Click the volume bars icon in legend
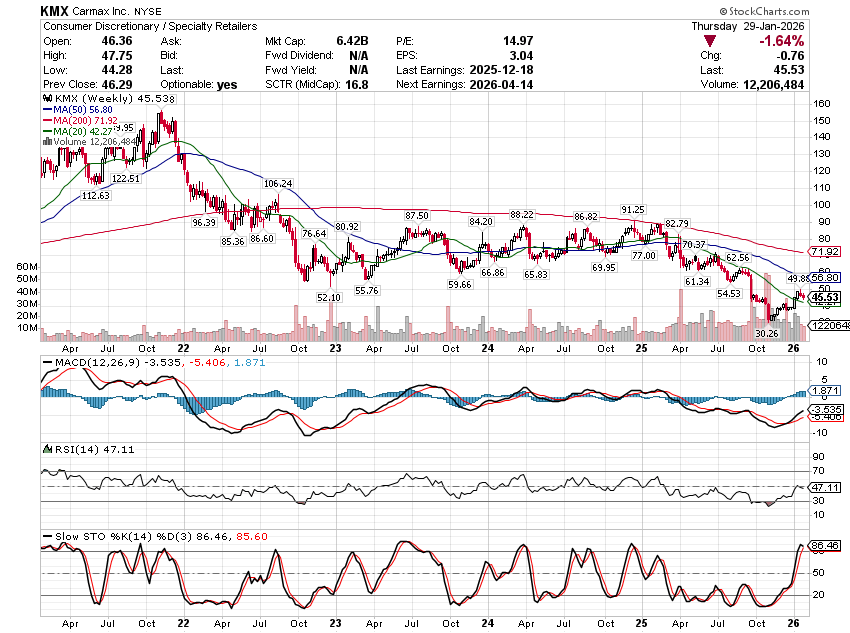The image size is (850, 633). point(45,141)
